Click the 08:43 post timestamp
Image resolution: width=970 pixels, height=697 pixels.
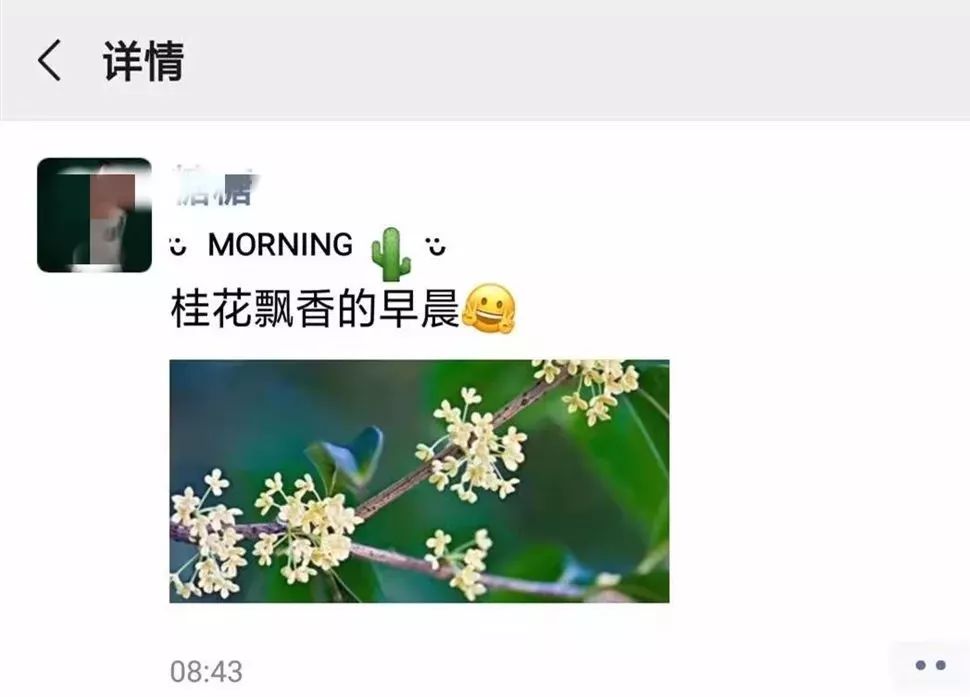click(x=206, y=672)
